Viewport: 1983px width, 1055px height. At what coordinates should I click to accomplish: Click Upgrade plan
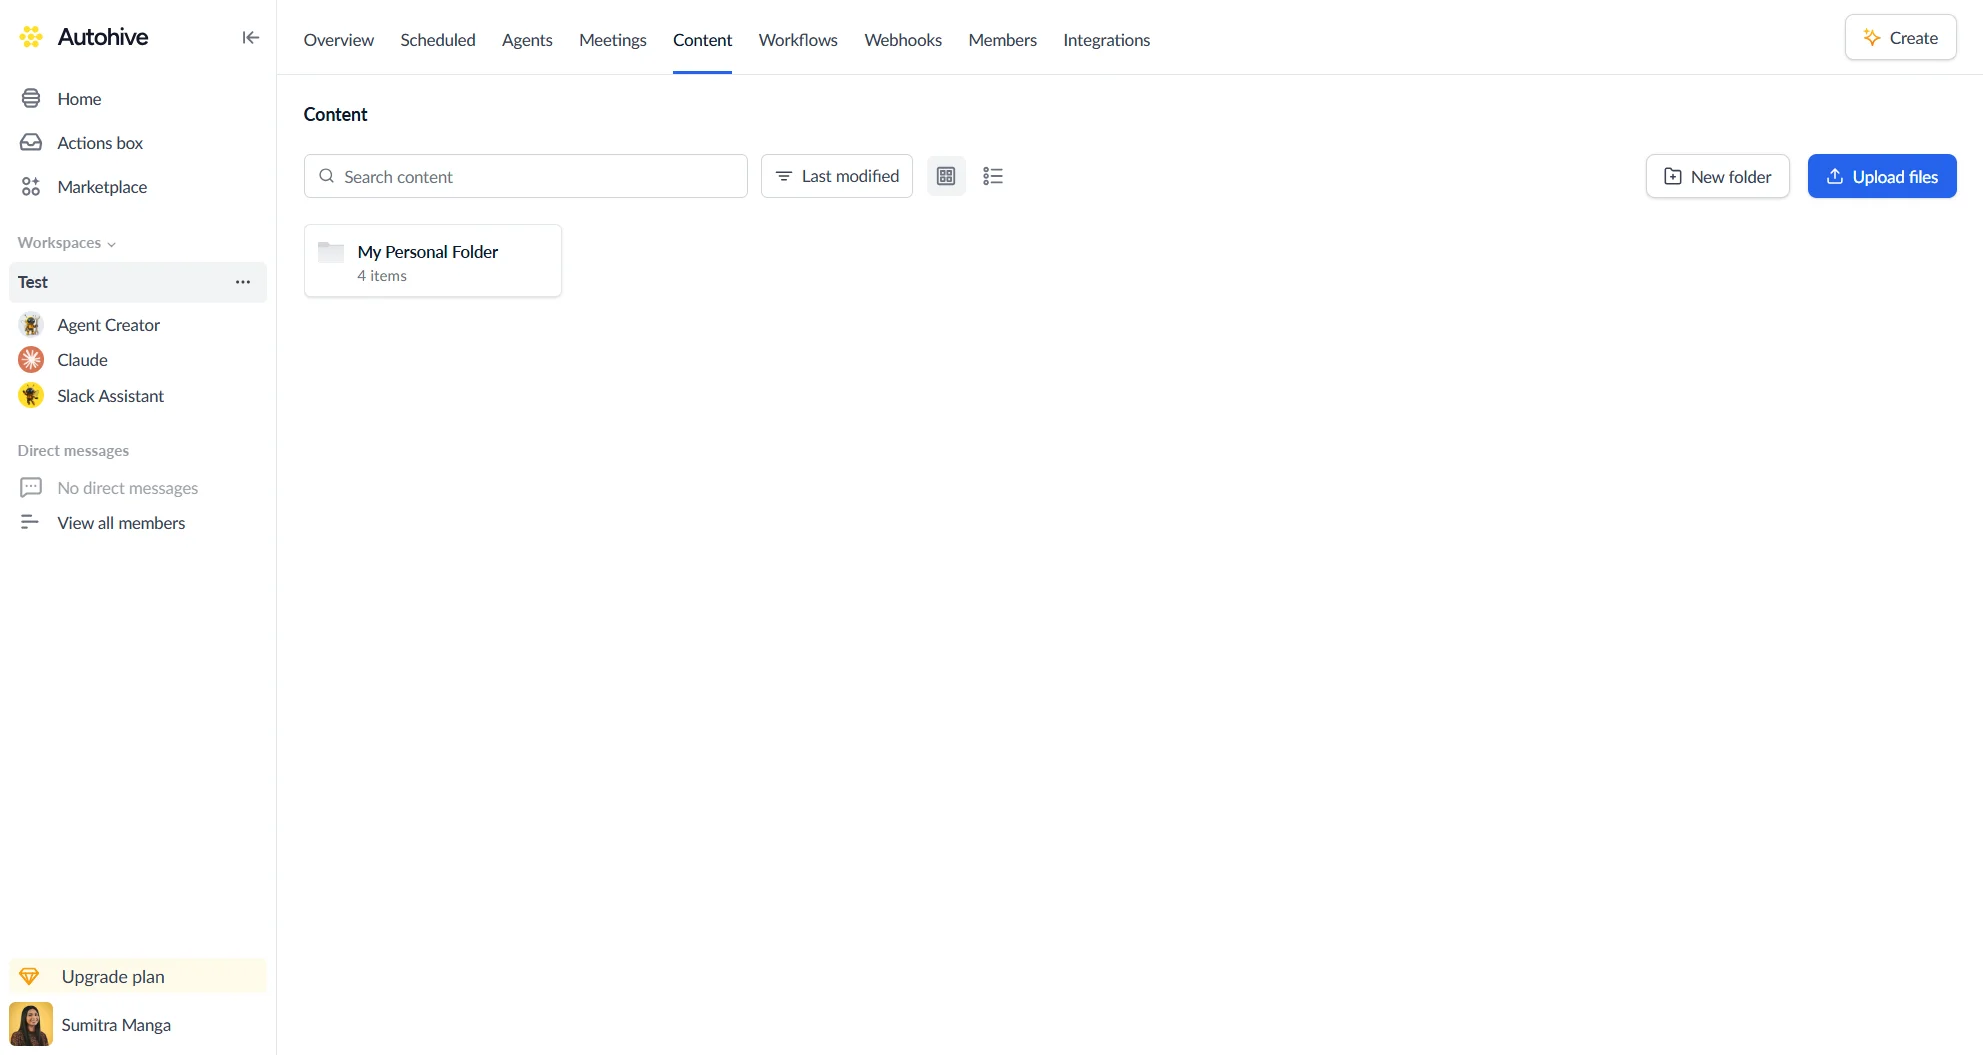point(111,976)
